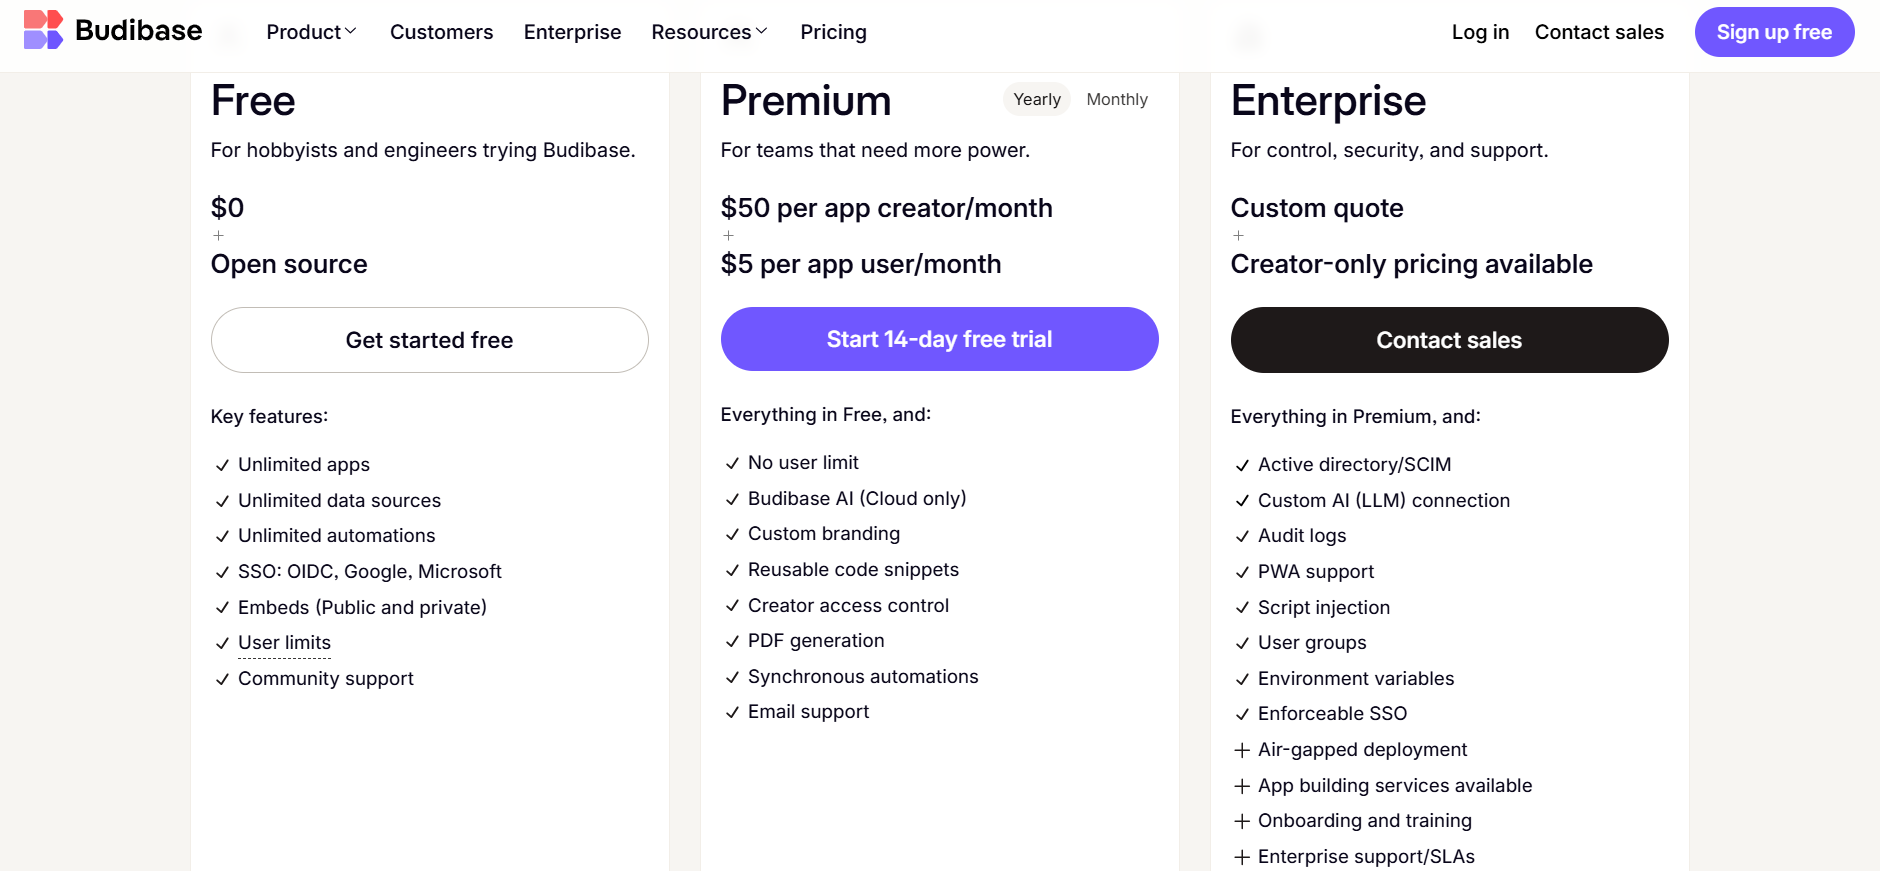Click the underlined User limits feature
Screen dimensions: 1880x871
click(284, 643)
